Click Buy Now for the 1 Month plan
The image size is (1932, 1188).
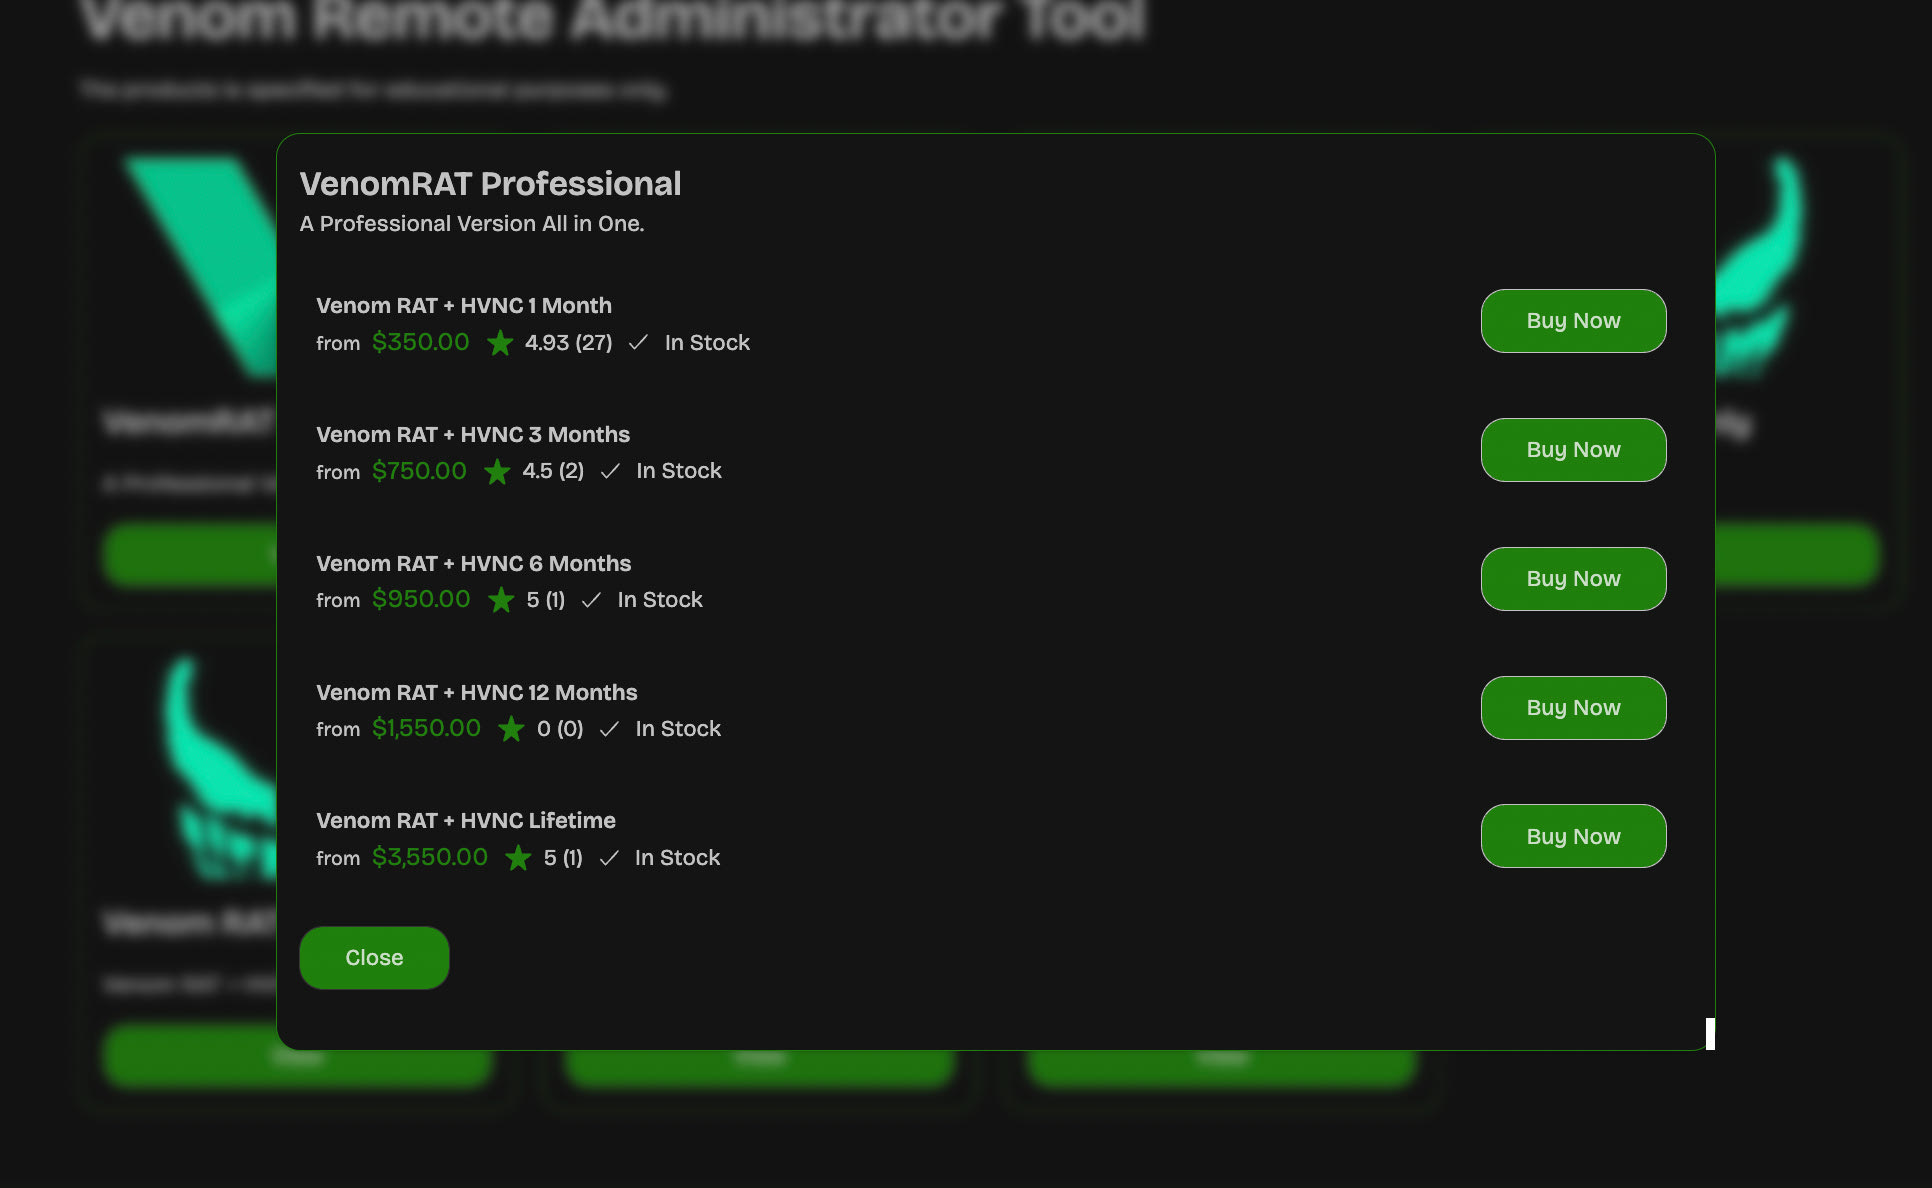1573,321
